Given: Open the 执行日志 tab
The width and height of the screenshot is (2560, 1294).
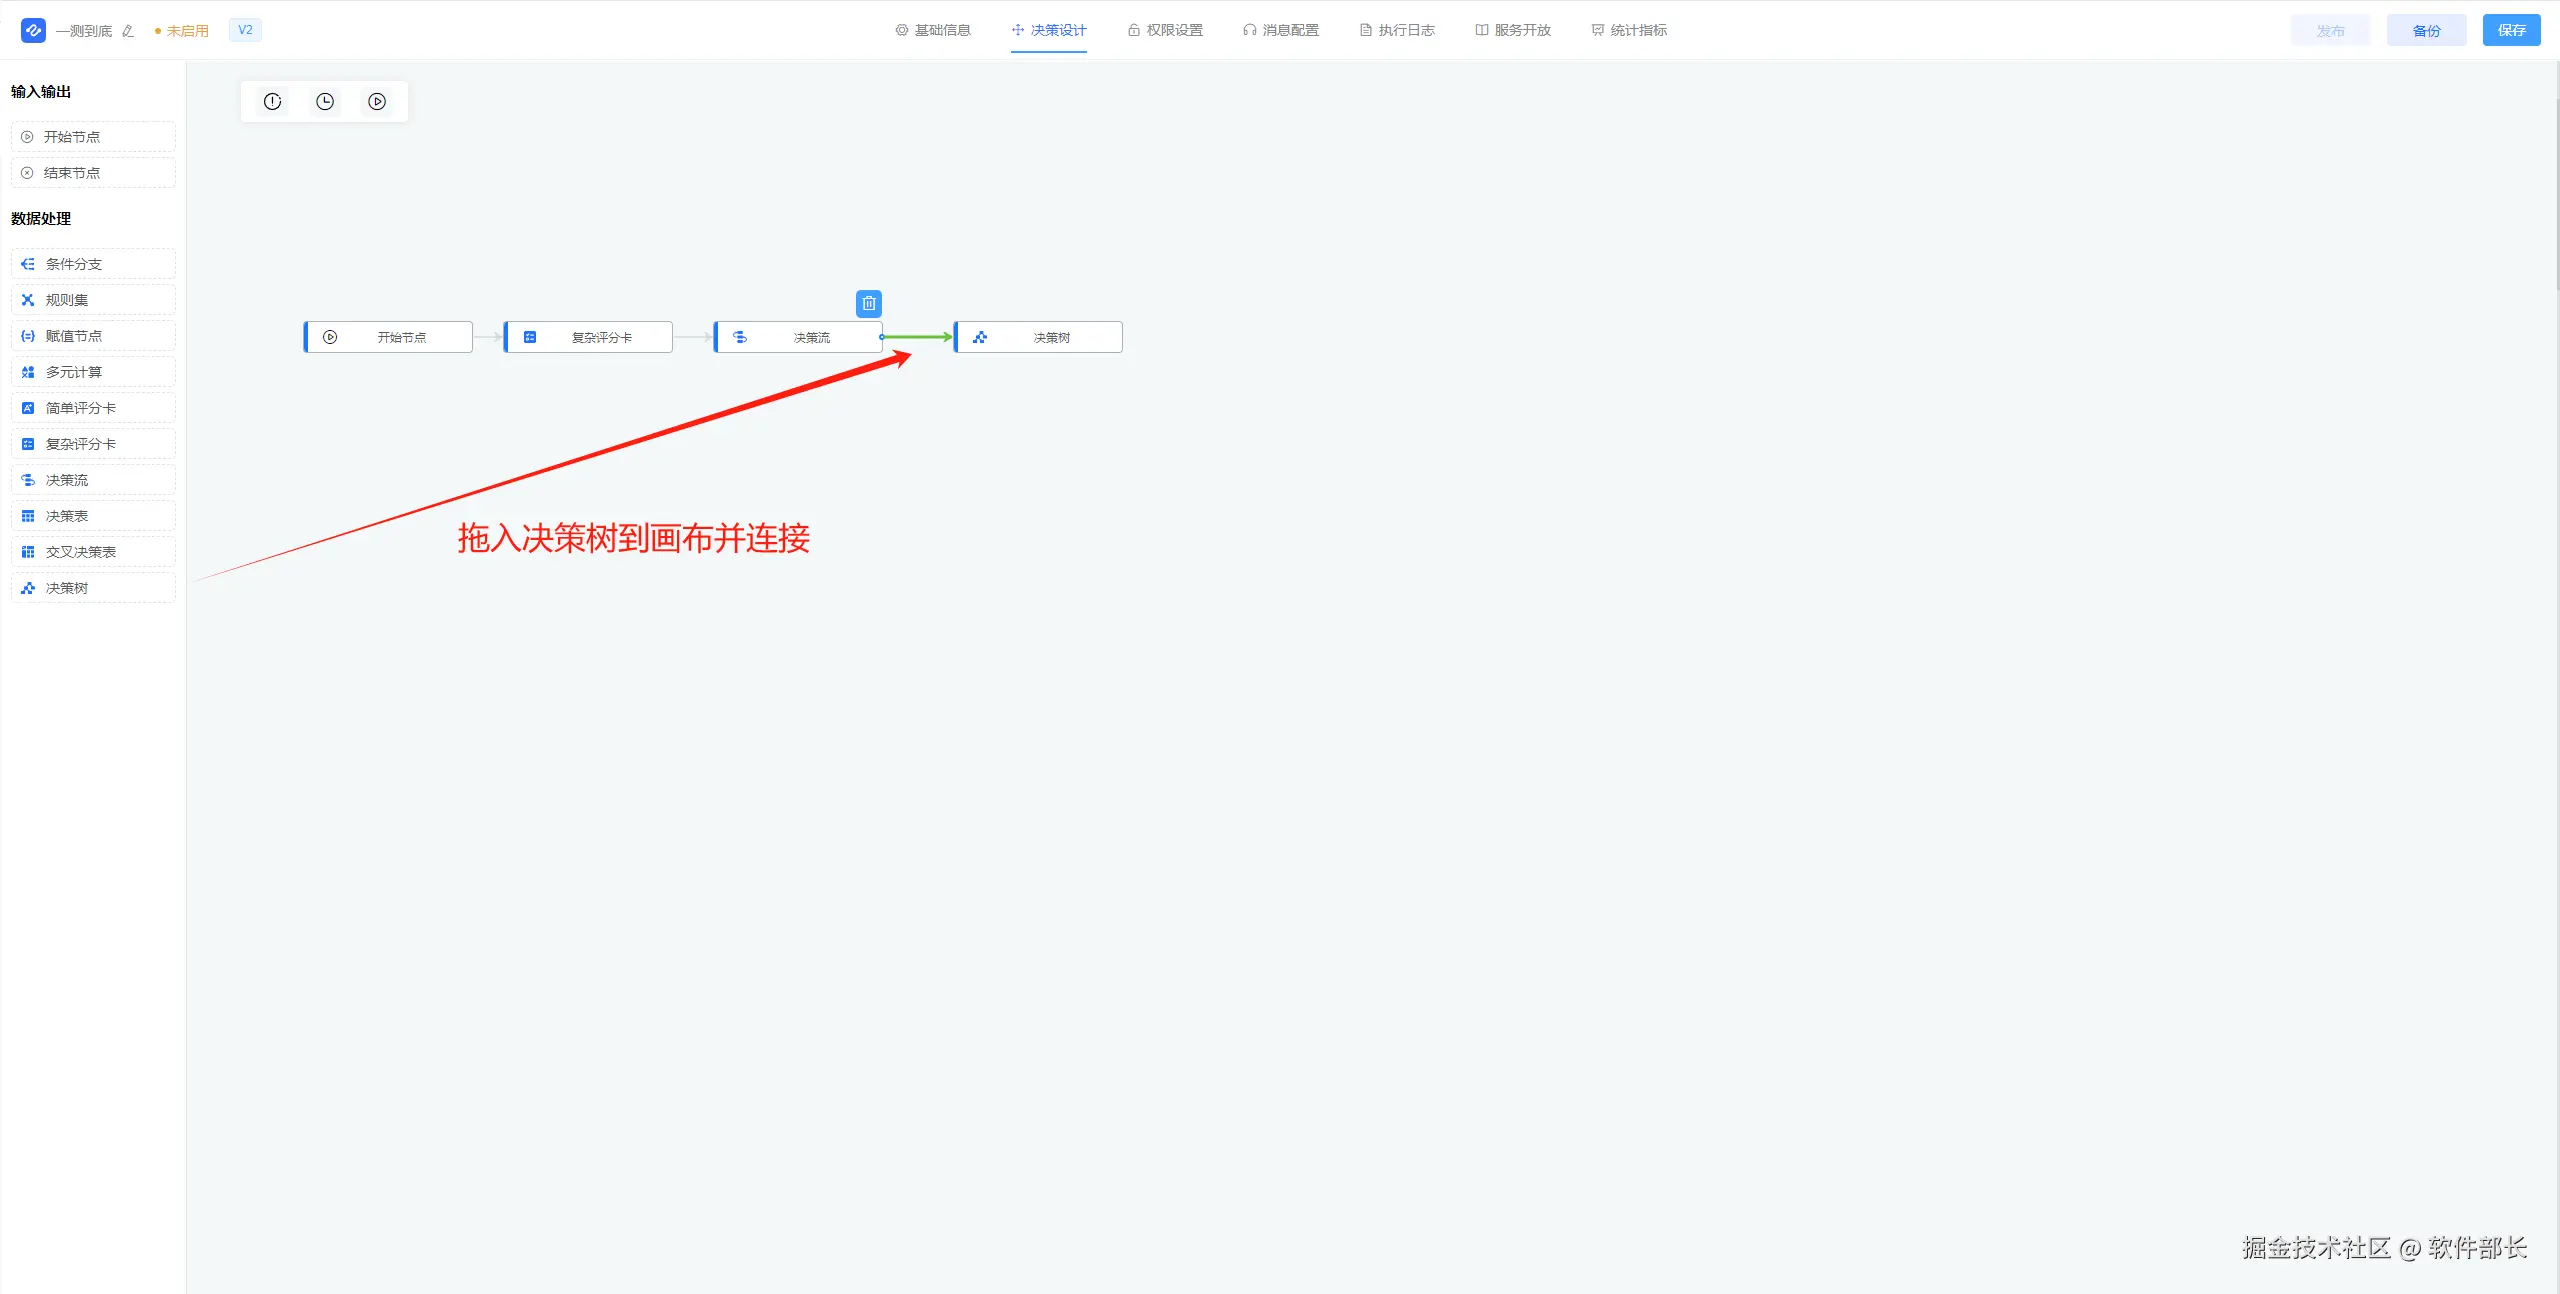Looking at the screenshot, I should [1397, 30].
